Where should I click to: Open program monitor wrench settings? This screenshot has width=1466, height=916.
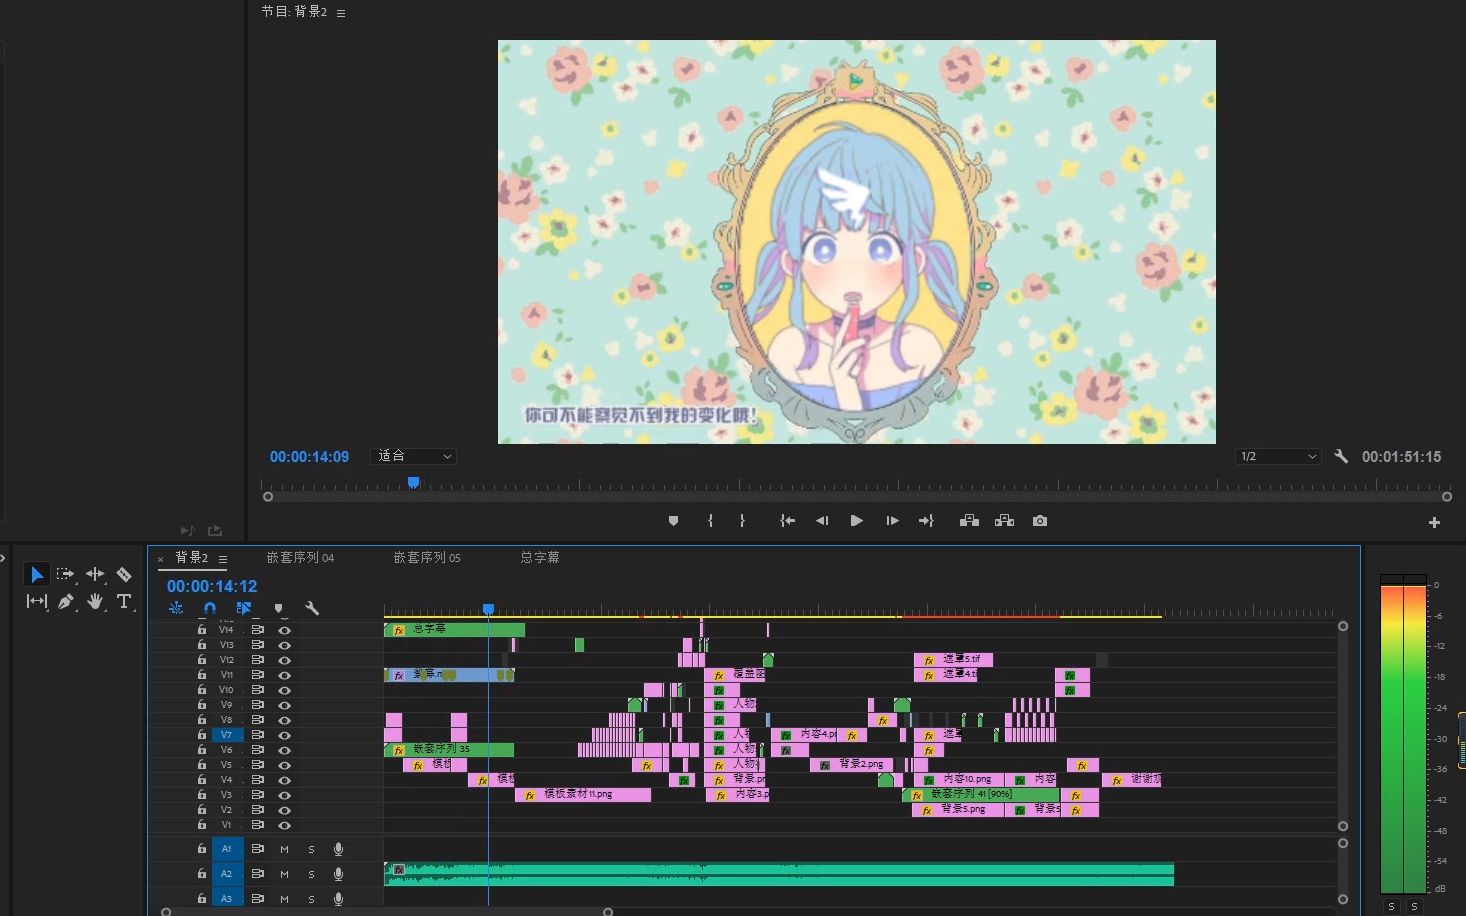pyautogui.click(x=1341, y=456)
